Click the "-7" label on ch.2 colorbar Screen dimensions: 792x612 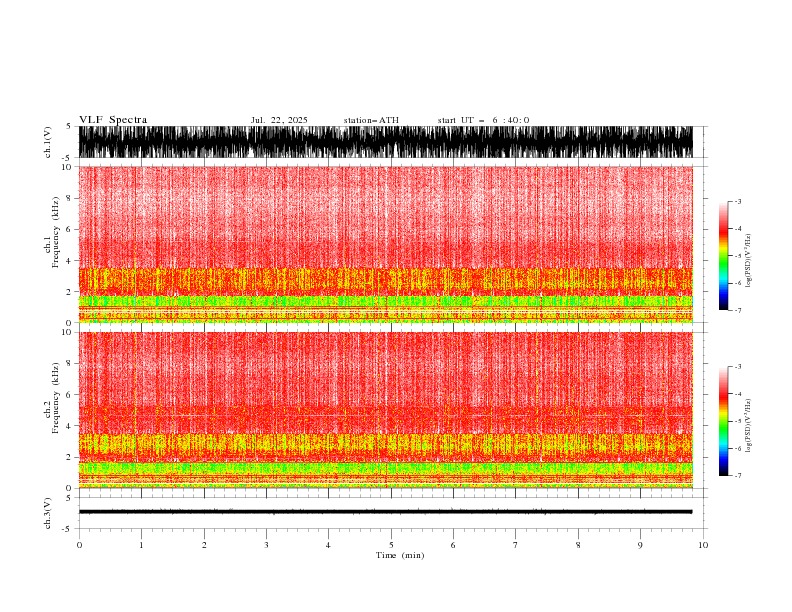click(738, 476)
